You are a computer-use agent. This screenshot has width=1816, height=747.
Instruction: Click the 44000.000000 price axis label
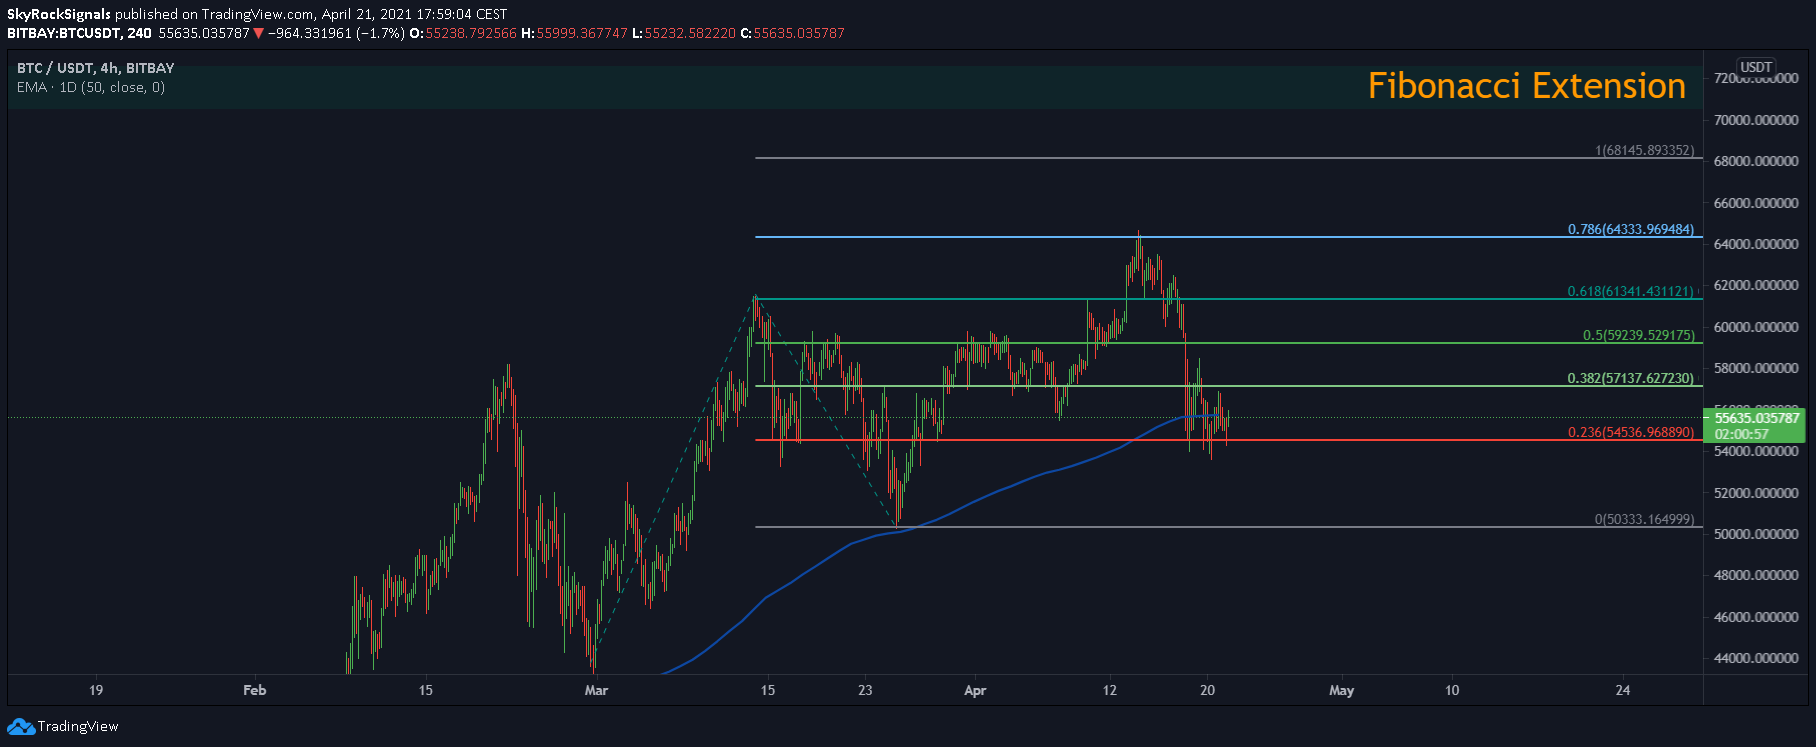[1756, 658]
